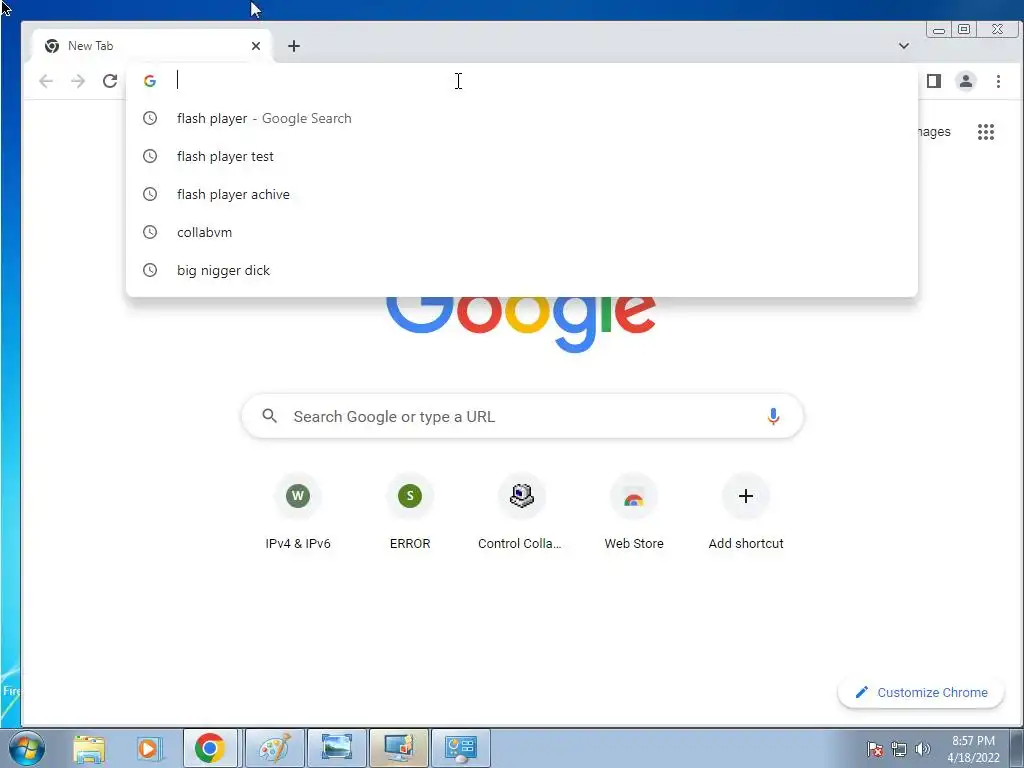The height and width of the screenshot is (768, 1024).
Task: Open the Google apps grid
Action: coord(985,132)
